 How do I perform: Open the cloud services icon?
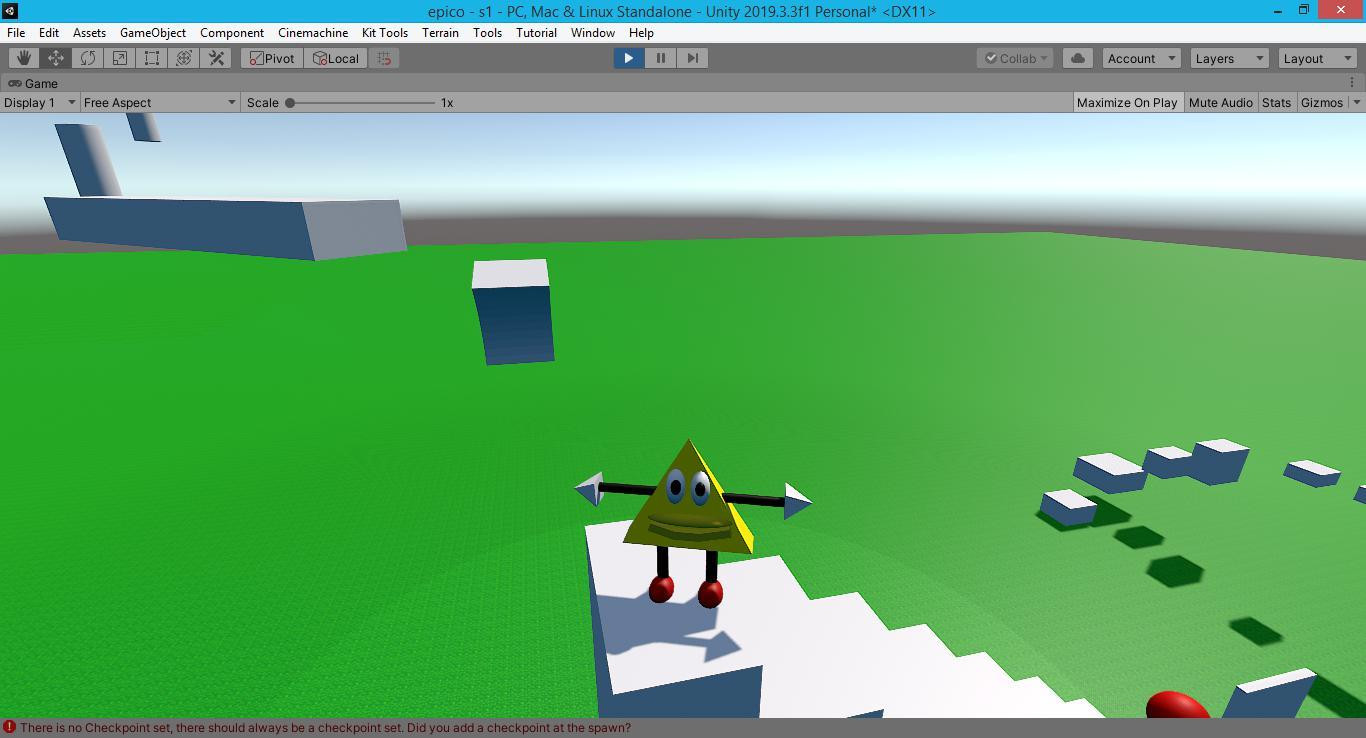click(x=1078, y=58)
